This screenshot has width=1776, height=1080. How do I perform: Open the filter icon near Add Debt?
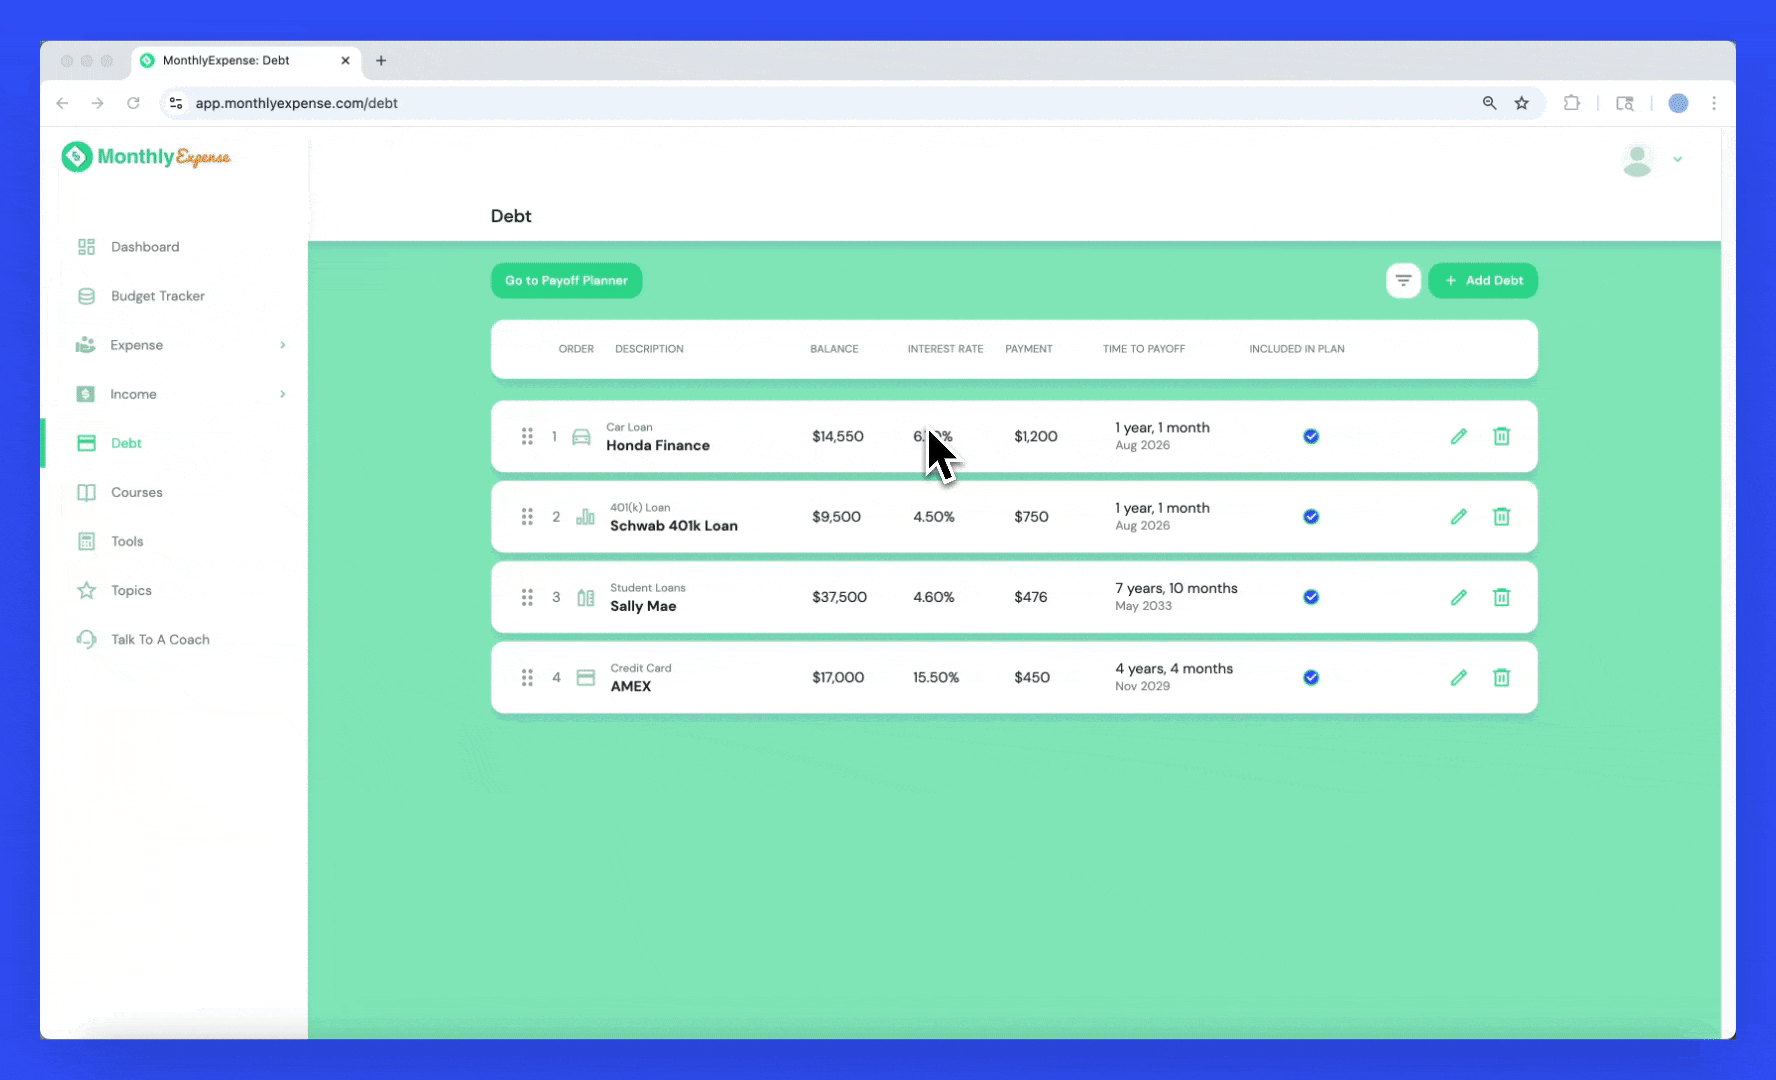(1403, 280)
